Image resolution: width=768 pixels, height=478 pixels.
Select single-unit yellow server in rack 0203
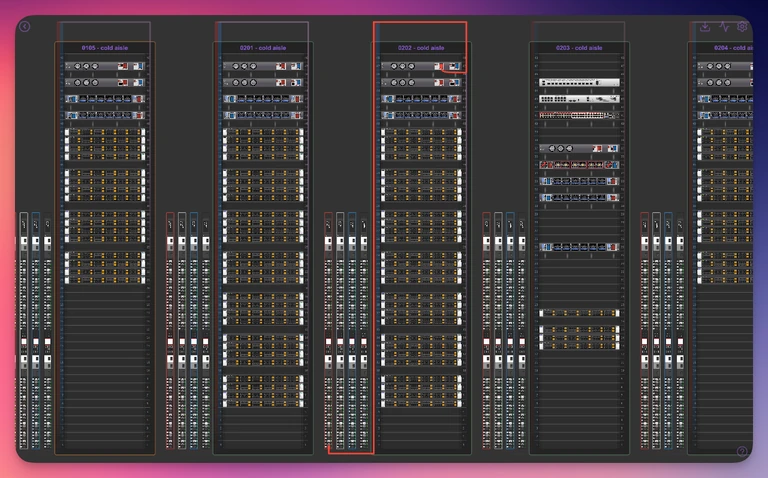(x=579, y=313)
